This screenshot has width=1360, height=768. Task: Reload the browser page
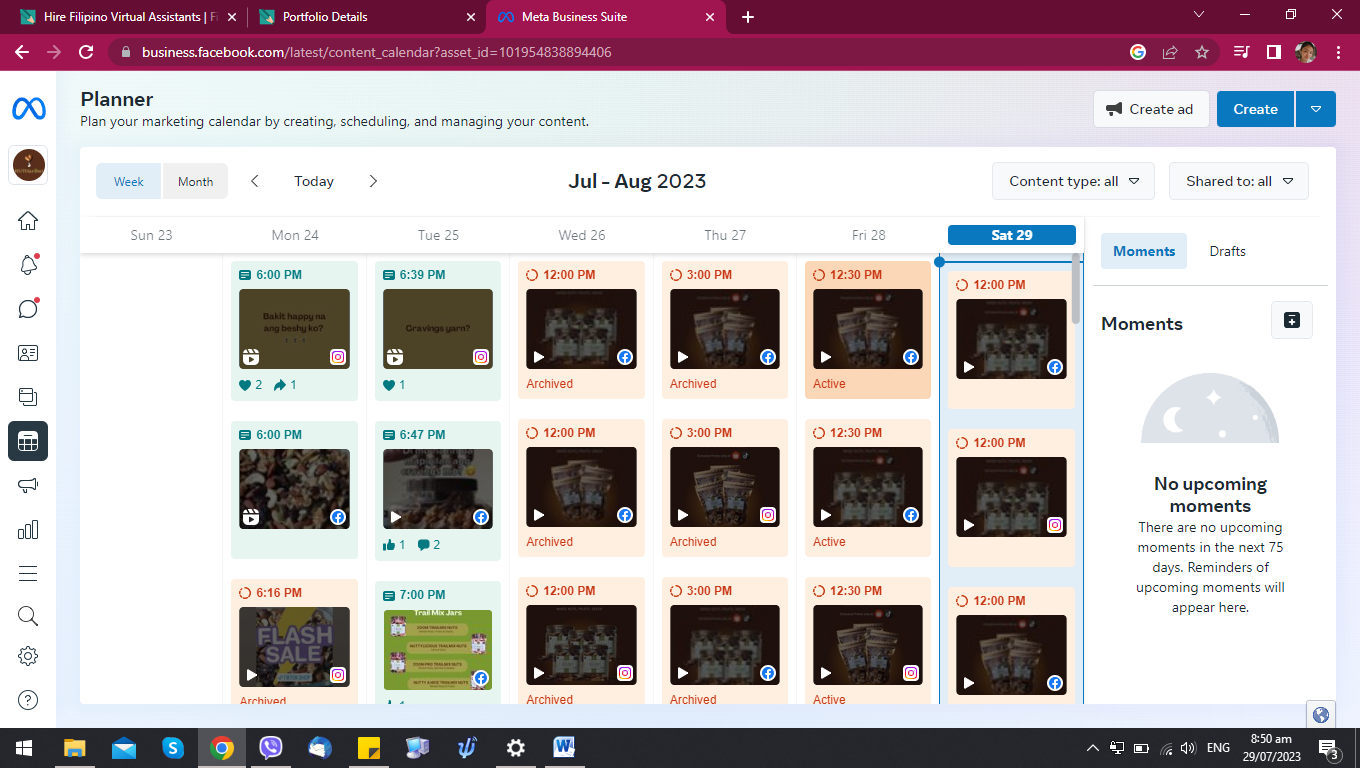pyautogui.click(x=86, y=52)
